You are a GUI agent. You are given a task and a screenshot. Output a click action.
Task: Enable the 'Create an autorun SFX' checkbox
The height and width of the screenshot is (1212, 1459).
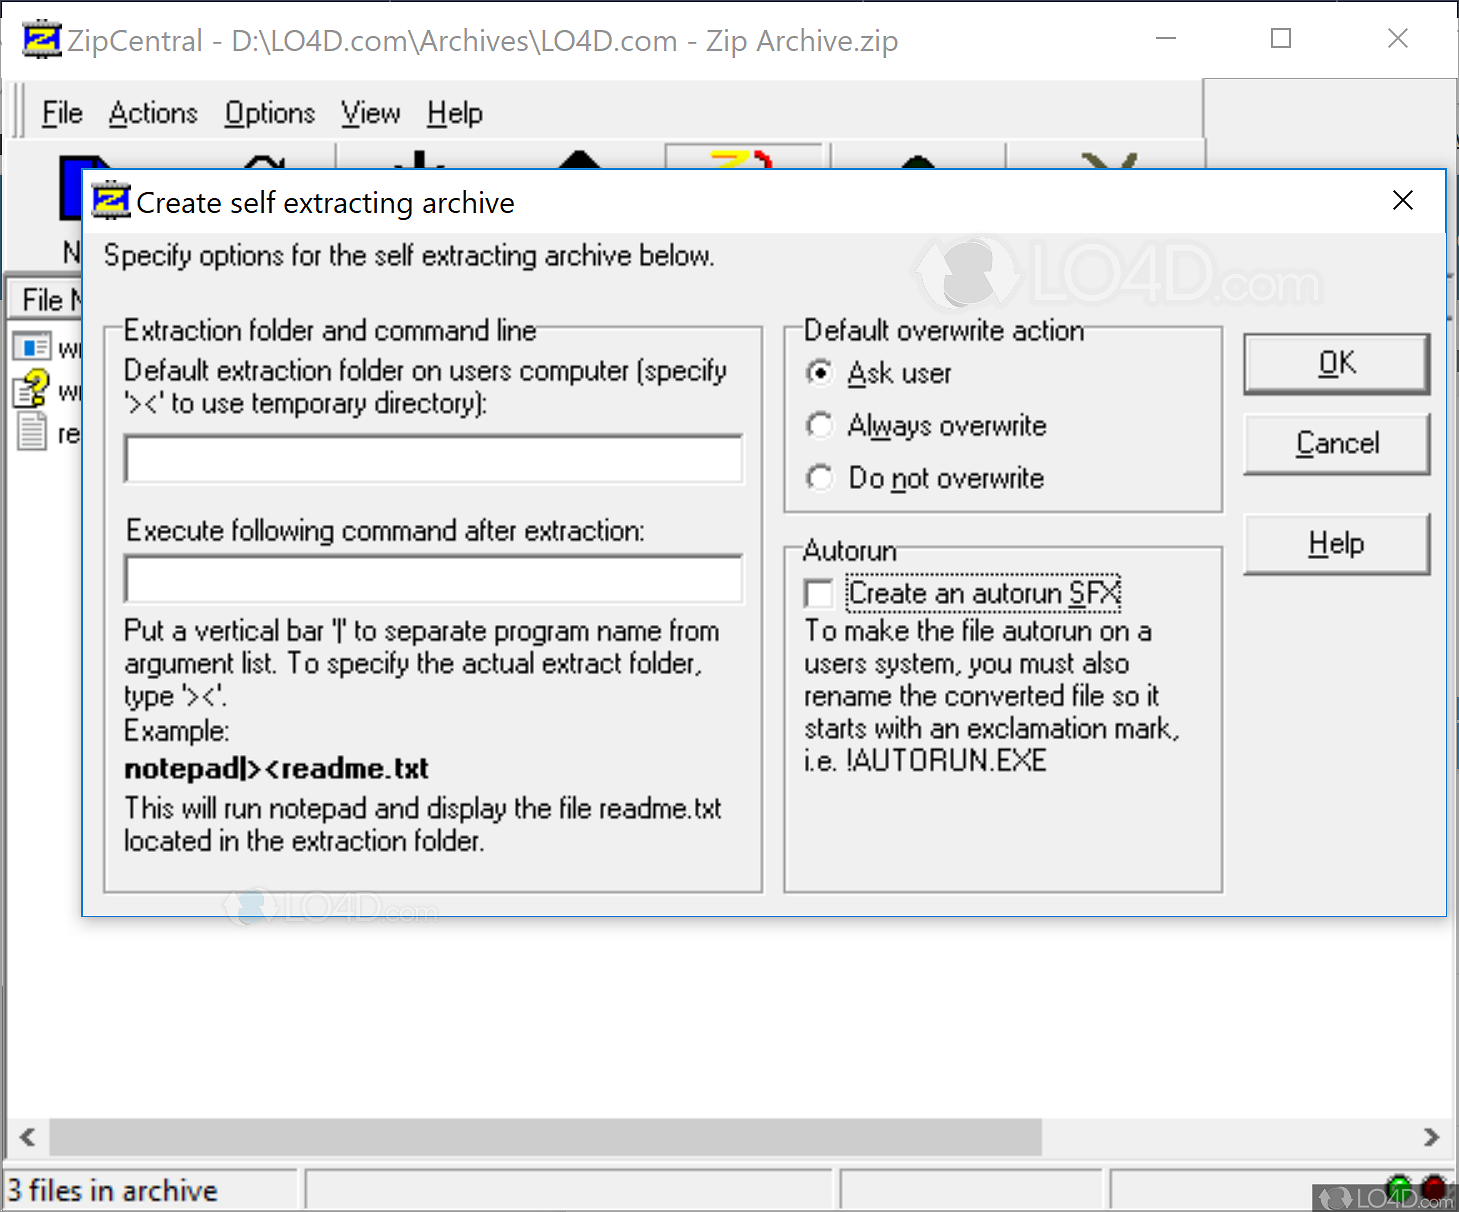pos(819,594)
